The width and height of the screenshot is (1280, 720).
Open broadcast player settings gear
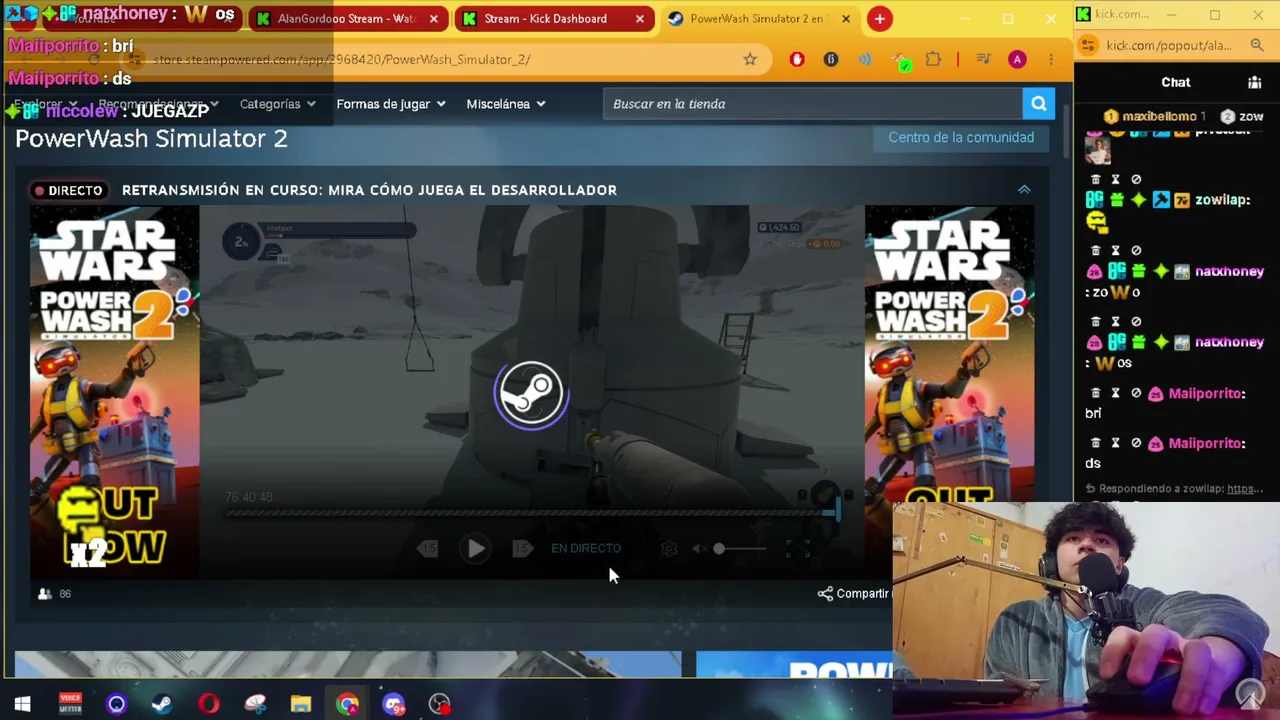(x=669, y=548)
